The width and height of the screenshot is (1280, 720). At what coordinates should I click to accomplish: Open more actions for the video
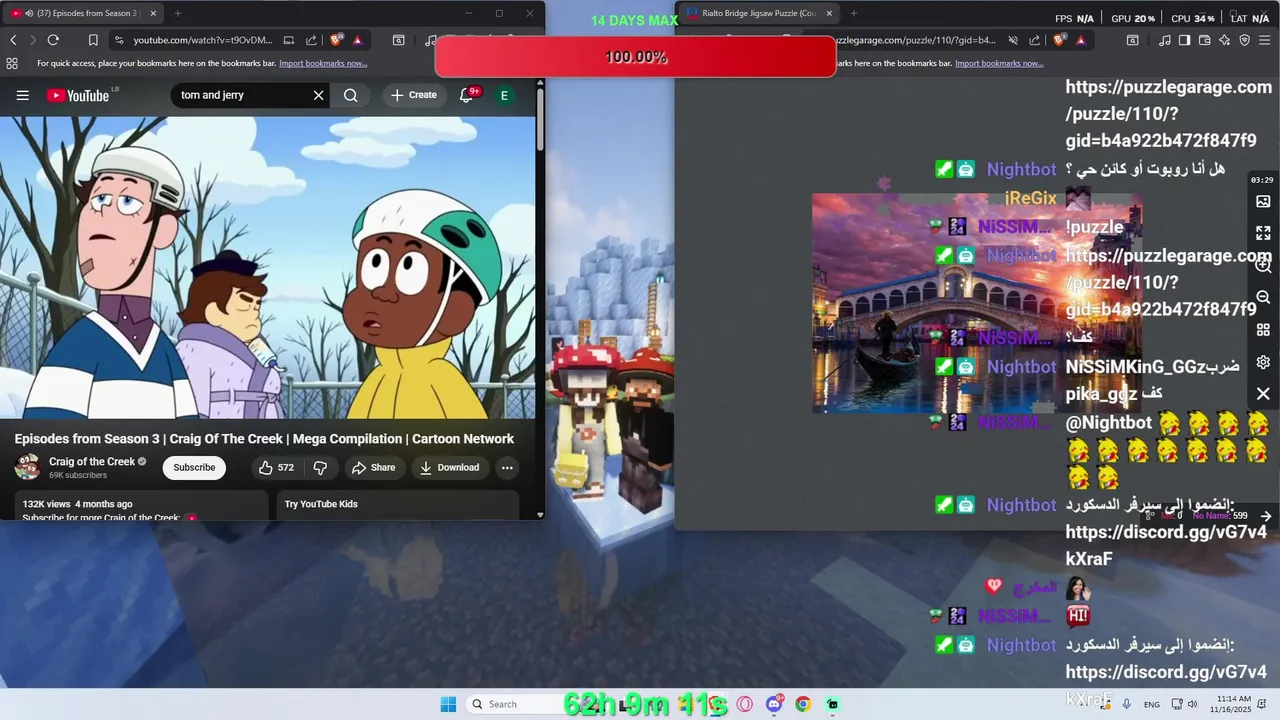507,467
